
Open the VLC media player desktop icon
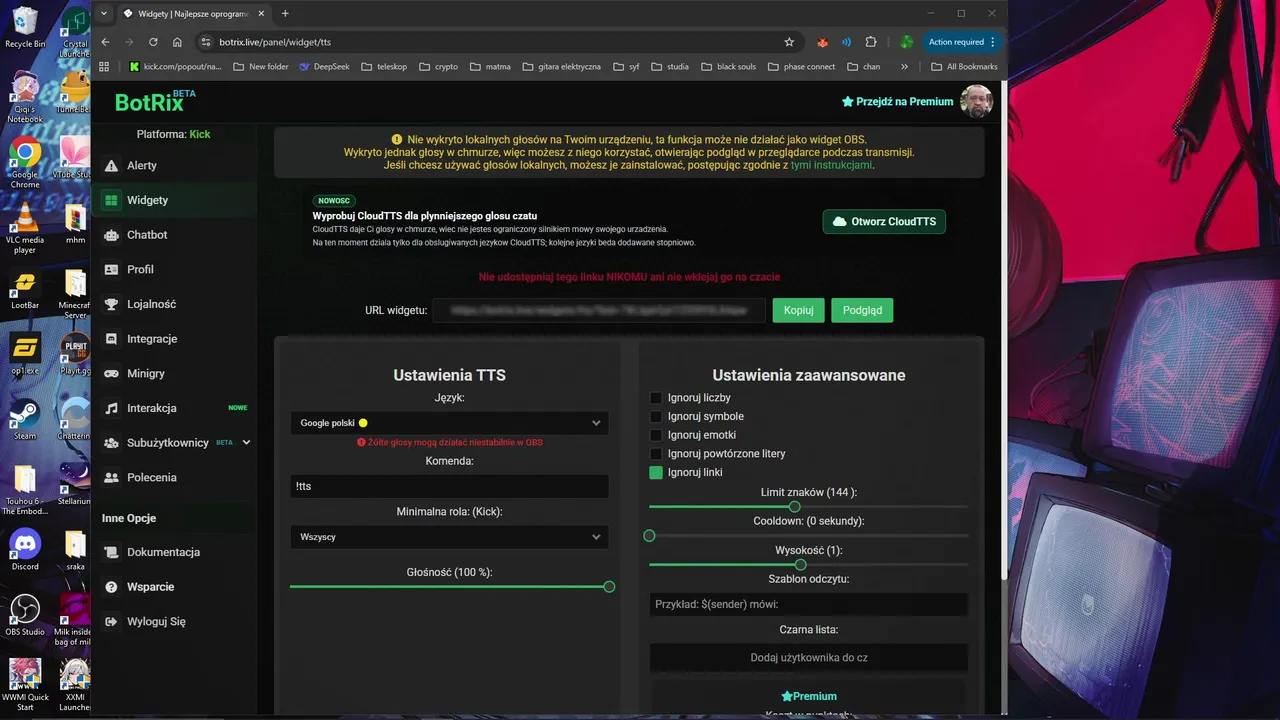25,227
